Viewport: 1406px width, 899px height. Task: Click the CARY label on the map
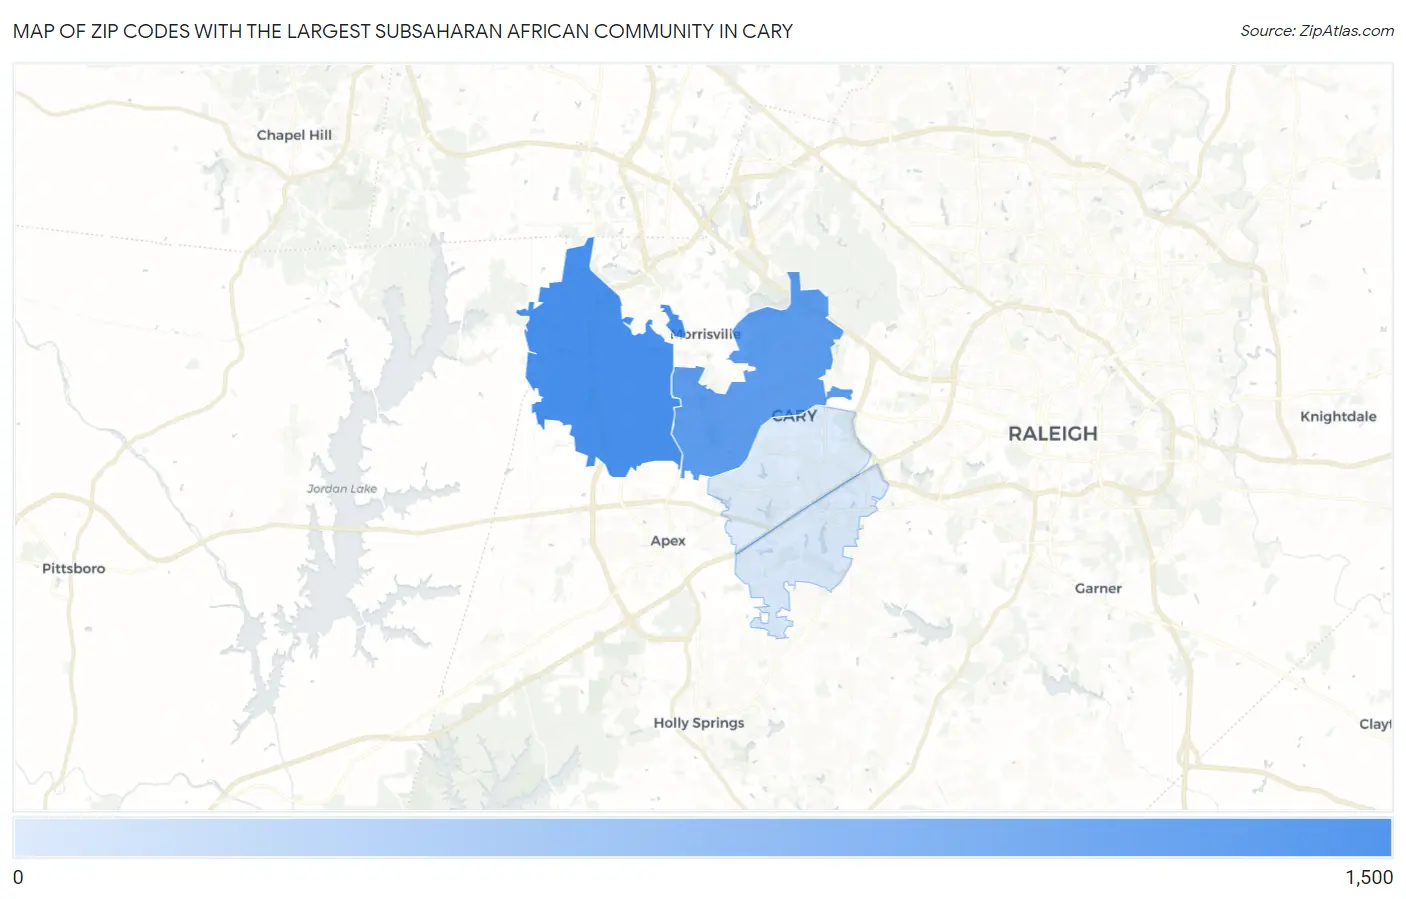[795, 416]
